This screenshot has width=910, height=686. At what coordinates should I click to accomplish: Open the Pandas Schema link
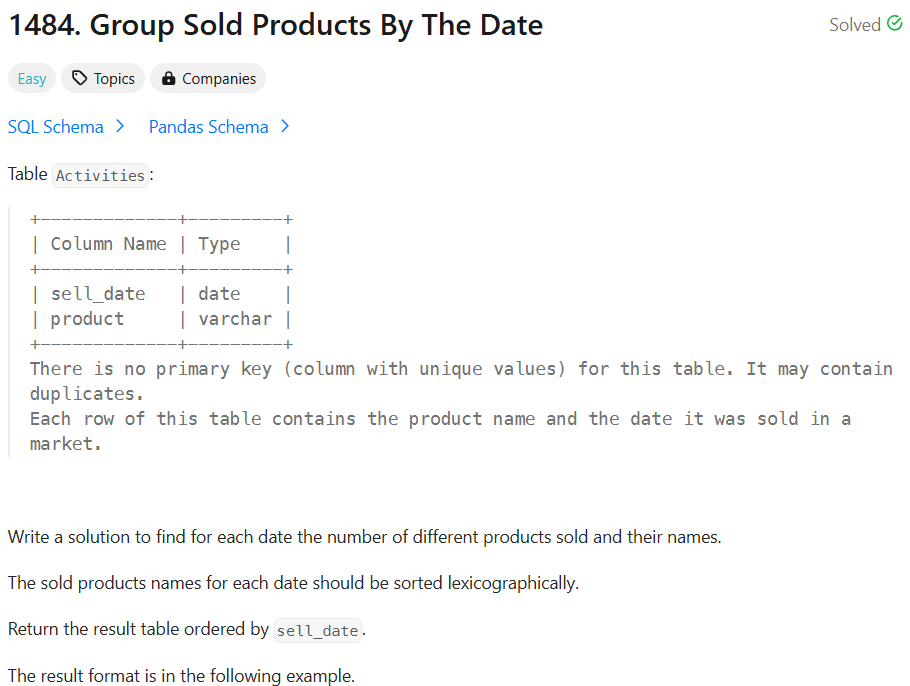click(x=208, y=127)
